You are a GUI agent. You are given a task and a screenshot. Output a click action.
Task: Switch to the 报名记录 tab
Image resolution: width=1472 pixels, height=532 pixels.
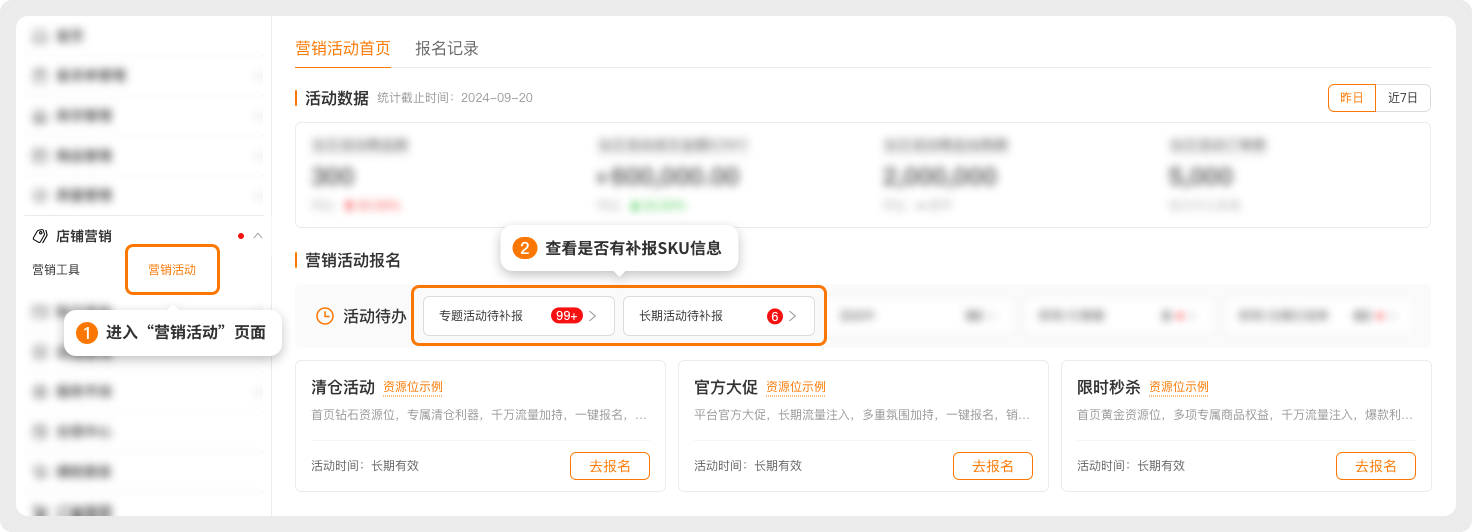(447, 48)
